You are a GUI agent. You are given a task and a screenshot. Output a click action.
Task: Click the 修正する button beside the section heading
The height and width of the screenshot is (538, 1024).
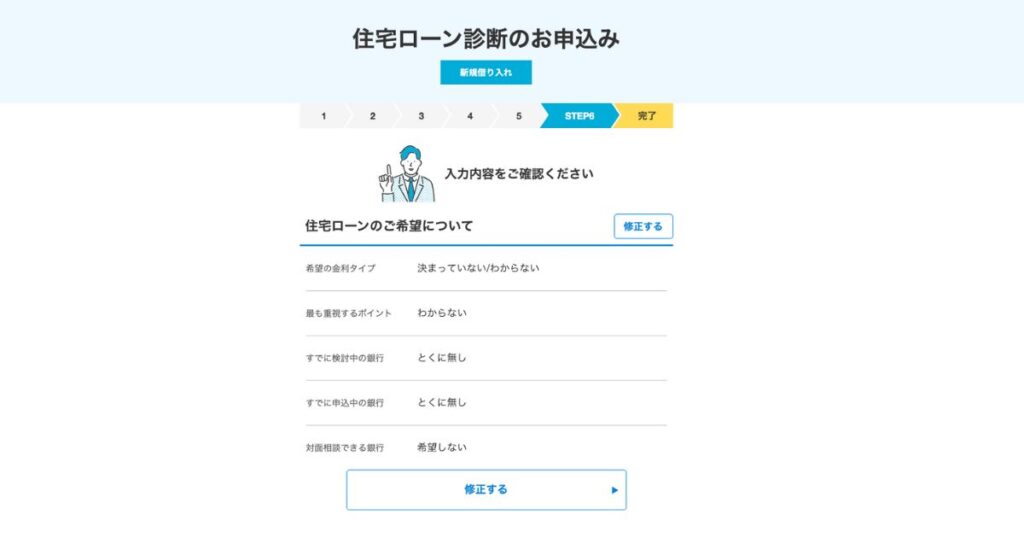(x=643, y=227)
